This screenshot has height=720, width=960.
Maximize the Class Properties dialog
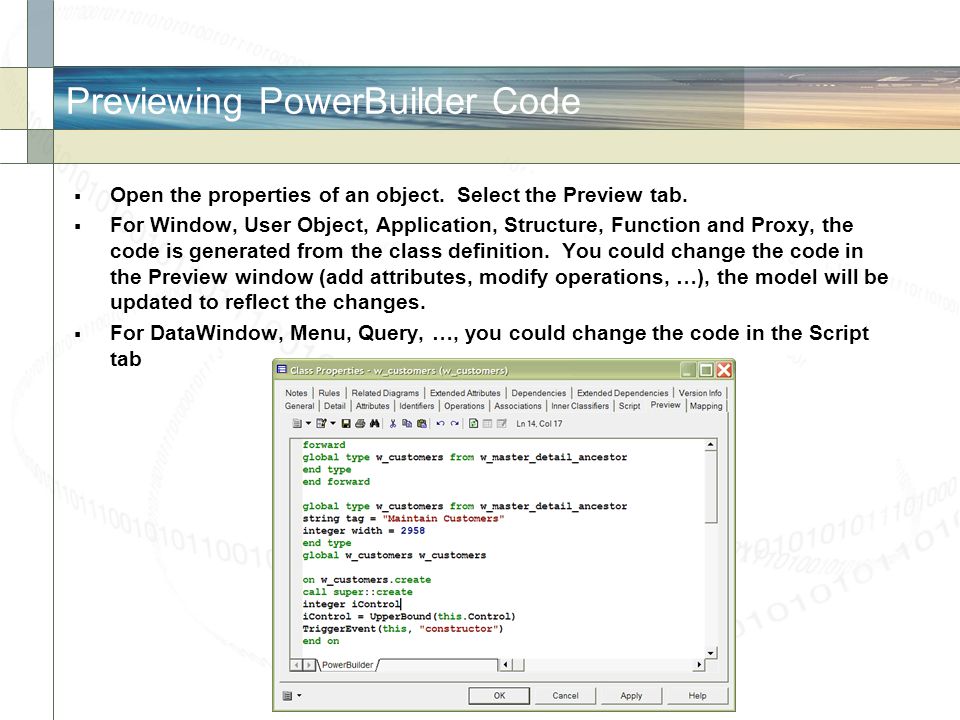point(706,370)
